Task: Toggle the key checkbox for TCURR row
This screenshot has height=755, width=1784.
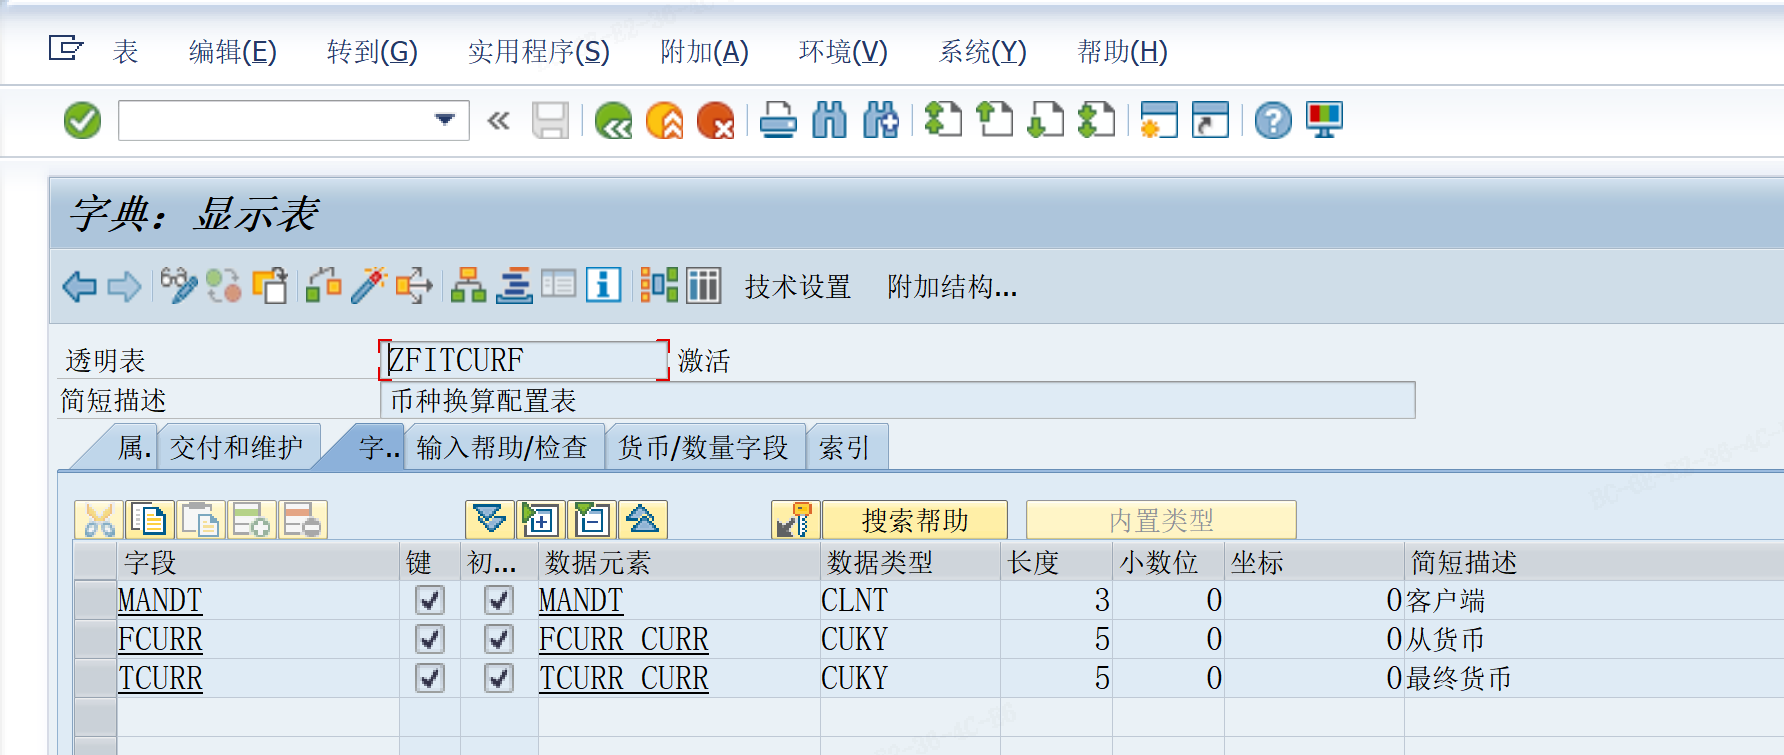Action: point(430,678)
